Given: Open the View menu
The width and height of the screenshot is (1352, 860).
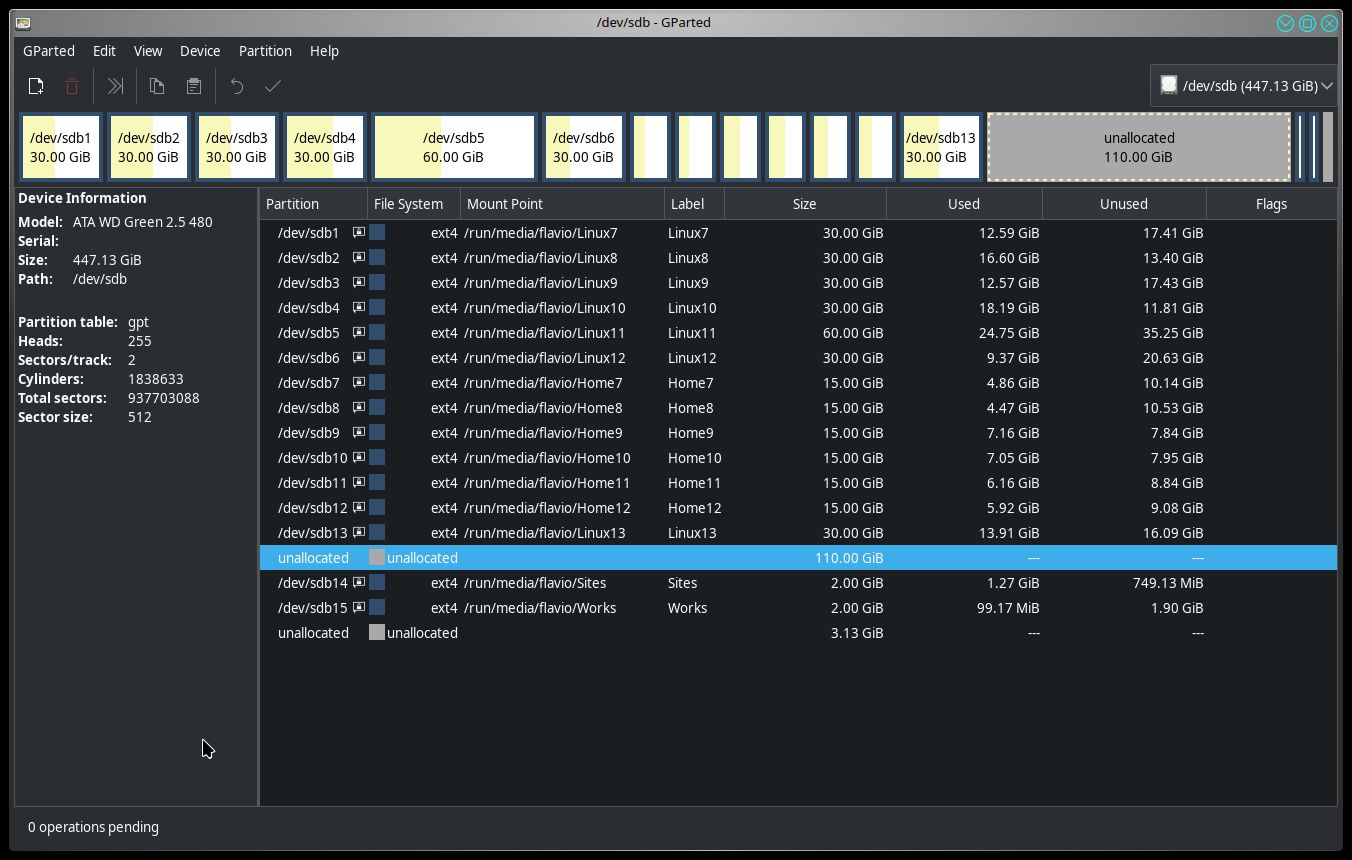Looking at the screenshot, I should coord(148,51).
